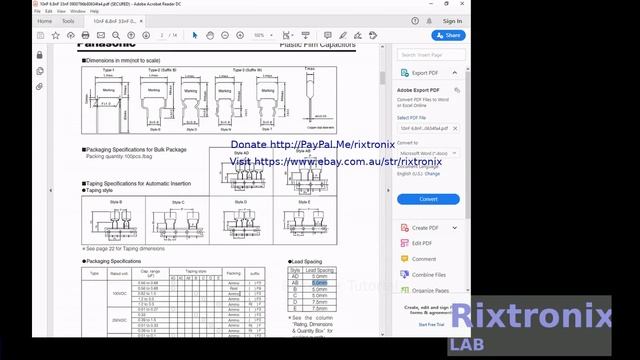Zoom in with the plus icon
640x360 pixels.
tap(240, 36)
